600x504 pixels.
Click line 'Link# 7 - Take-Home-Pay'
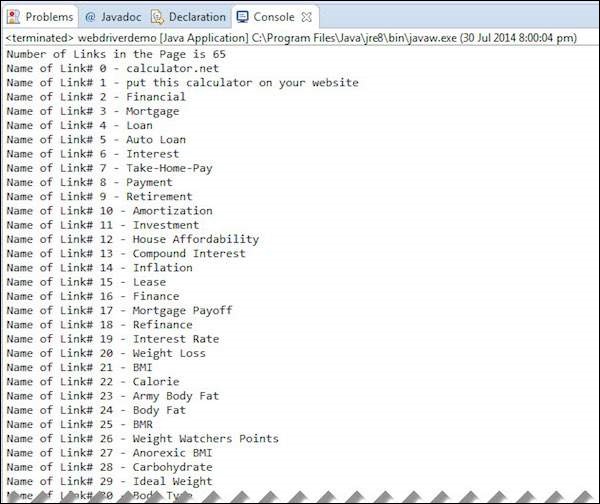tap(109, 168)
